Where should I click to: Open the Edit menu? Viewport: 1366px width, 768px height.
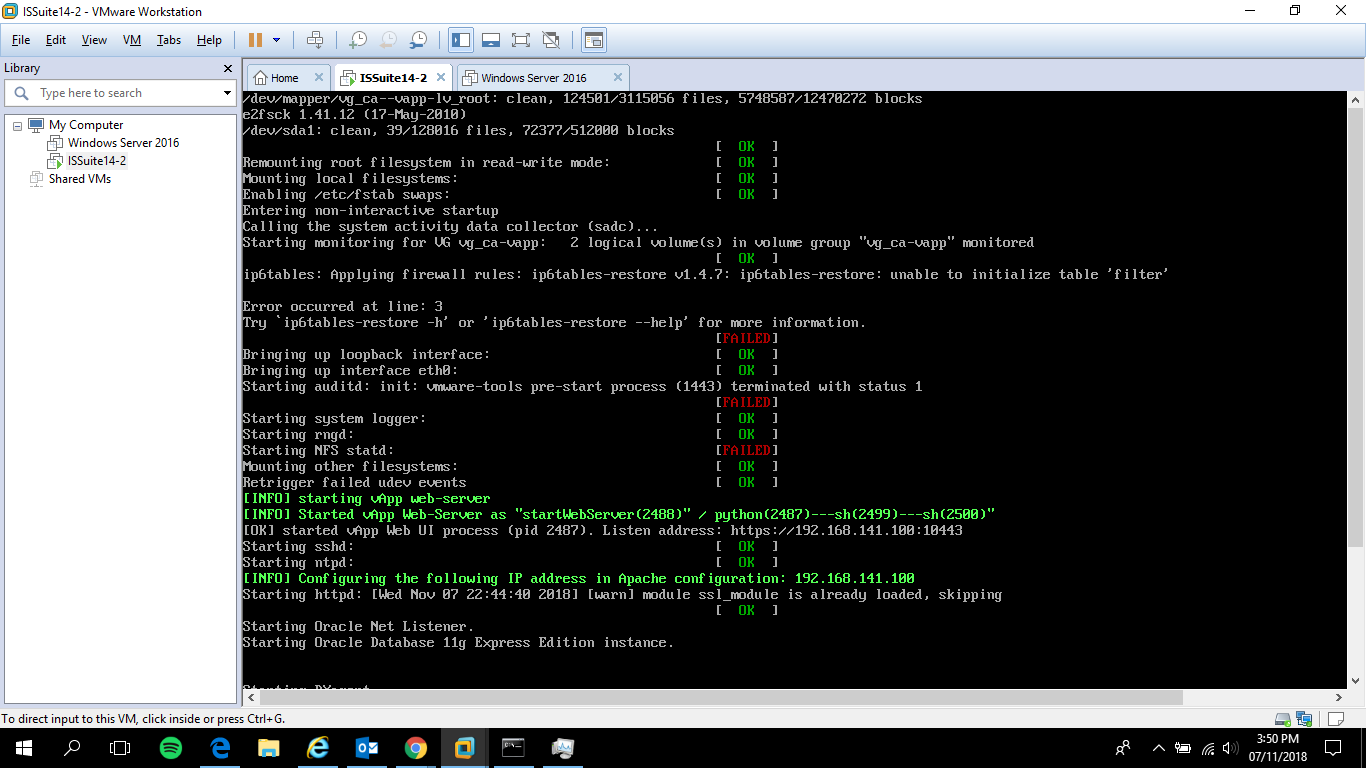click(x=56, y=40)
